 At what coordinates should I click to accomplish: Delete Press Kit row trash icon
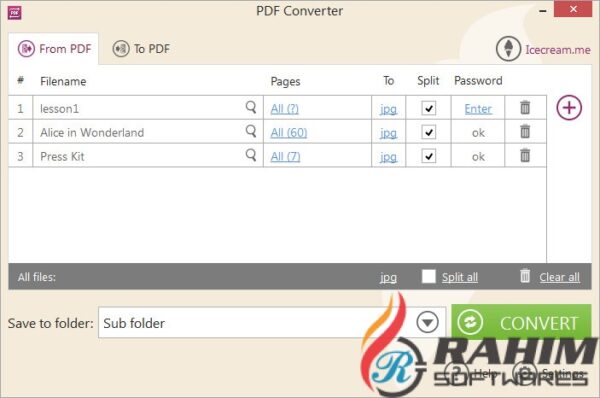point(525,155)
